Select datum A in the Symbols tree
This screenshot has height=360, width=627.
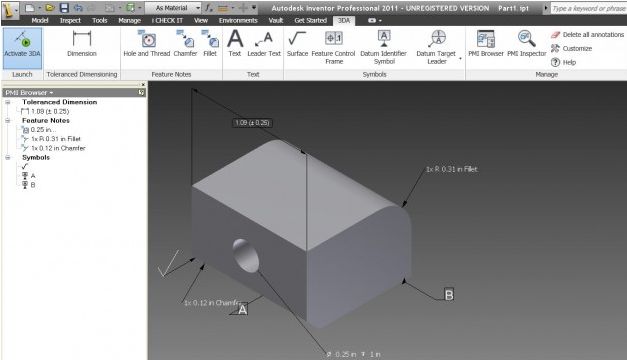[28, 176]
